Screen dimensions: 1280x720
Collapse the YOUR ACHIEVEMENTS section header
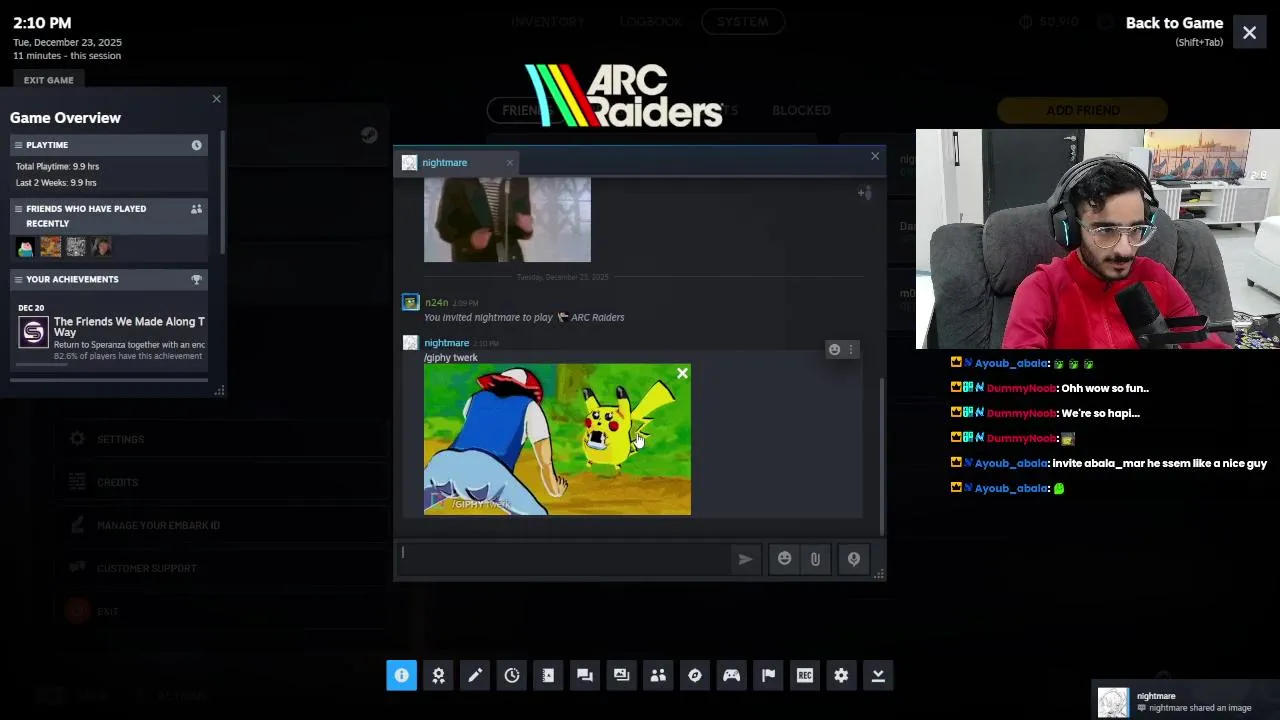[109, 279]
